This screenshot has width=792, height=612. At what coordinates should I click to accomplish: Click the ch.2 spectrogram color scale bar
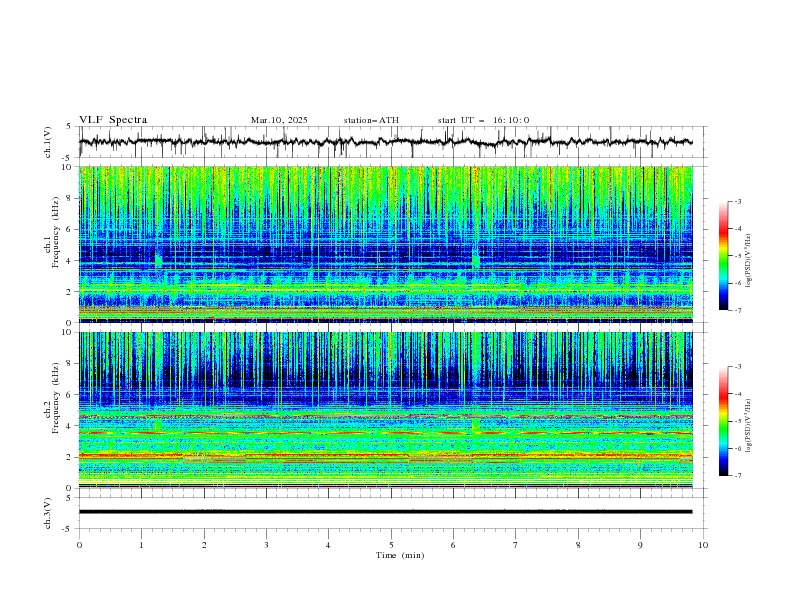723,421
